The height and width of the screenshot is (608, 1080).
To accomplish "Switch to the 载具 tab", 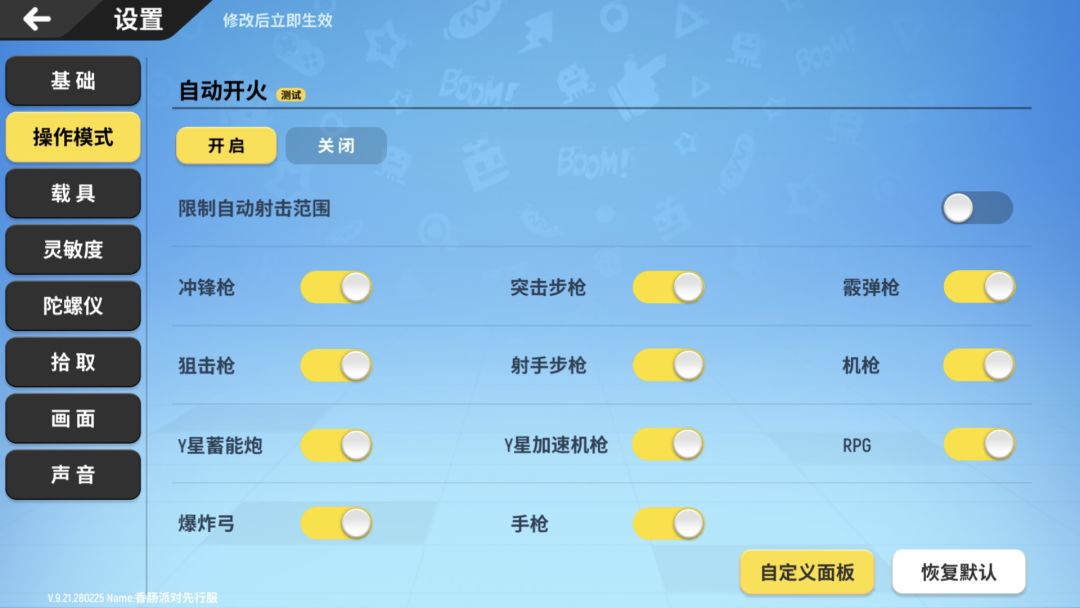I will pyautogui.click(x=73, y=193).
